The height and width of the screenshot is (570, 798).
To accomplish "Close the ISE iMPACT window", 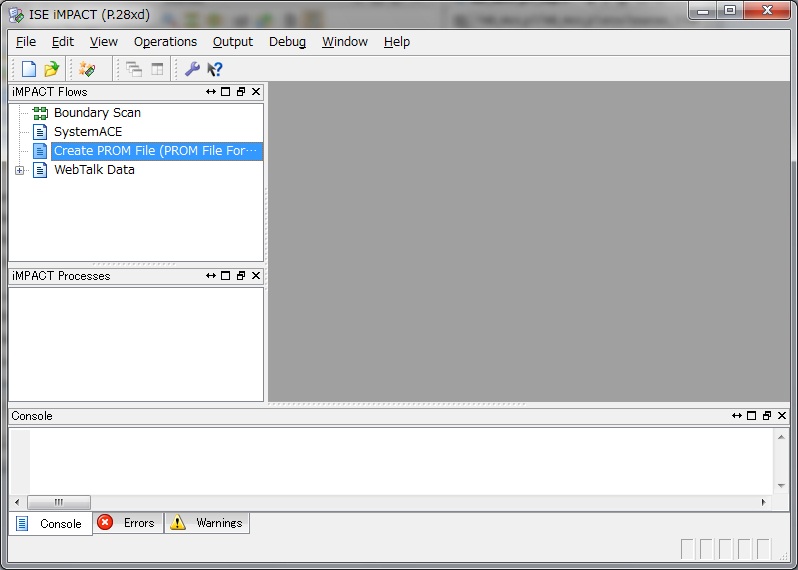I will (767, 11).
